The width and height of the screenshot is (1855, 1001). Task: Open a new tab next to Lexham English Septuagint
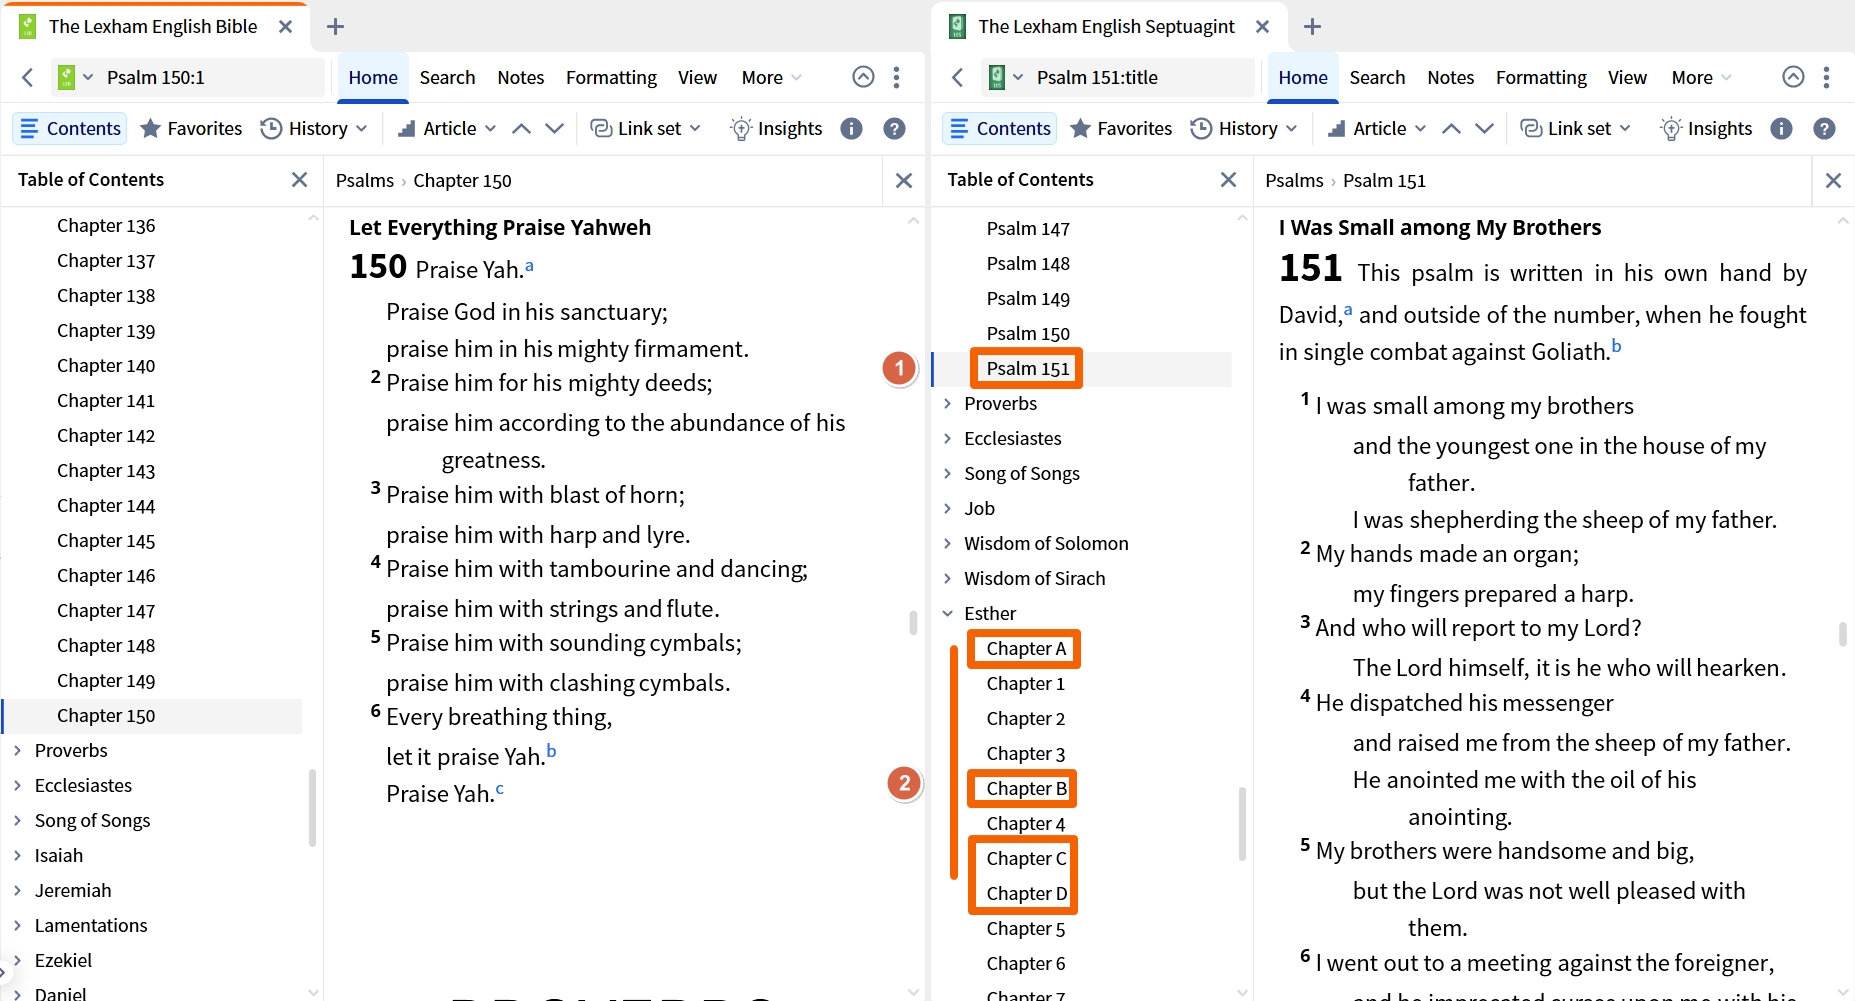1313,27
